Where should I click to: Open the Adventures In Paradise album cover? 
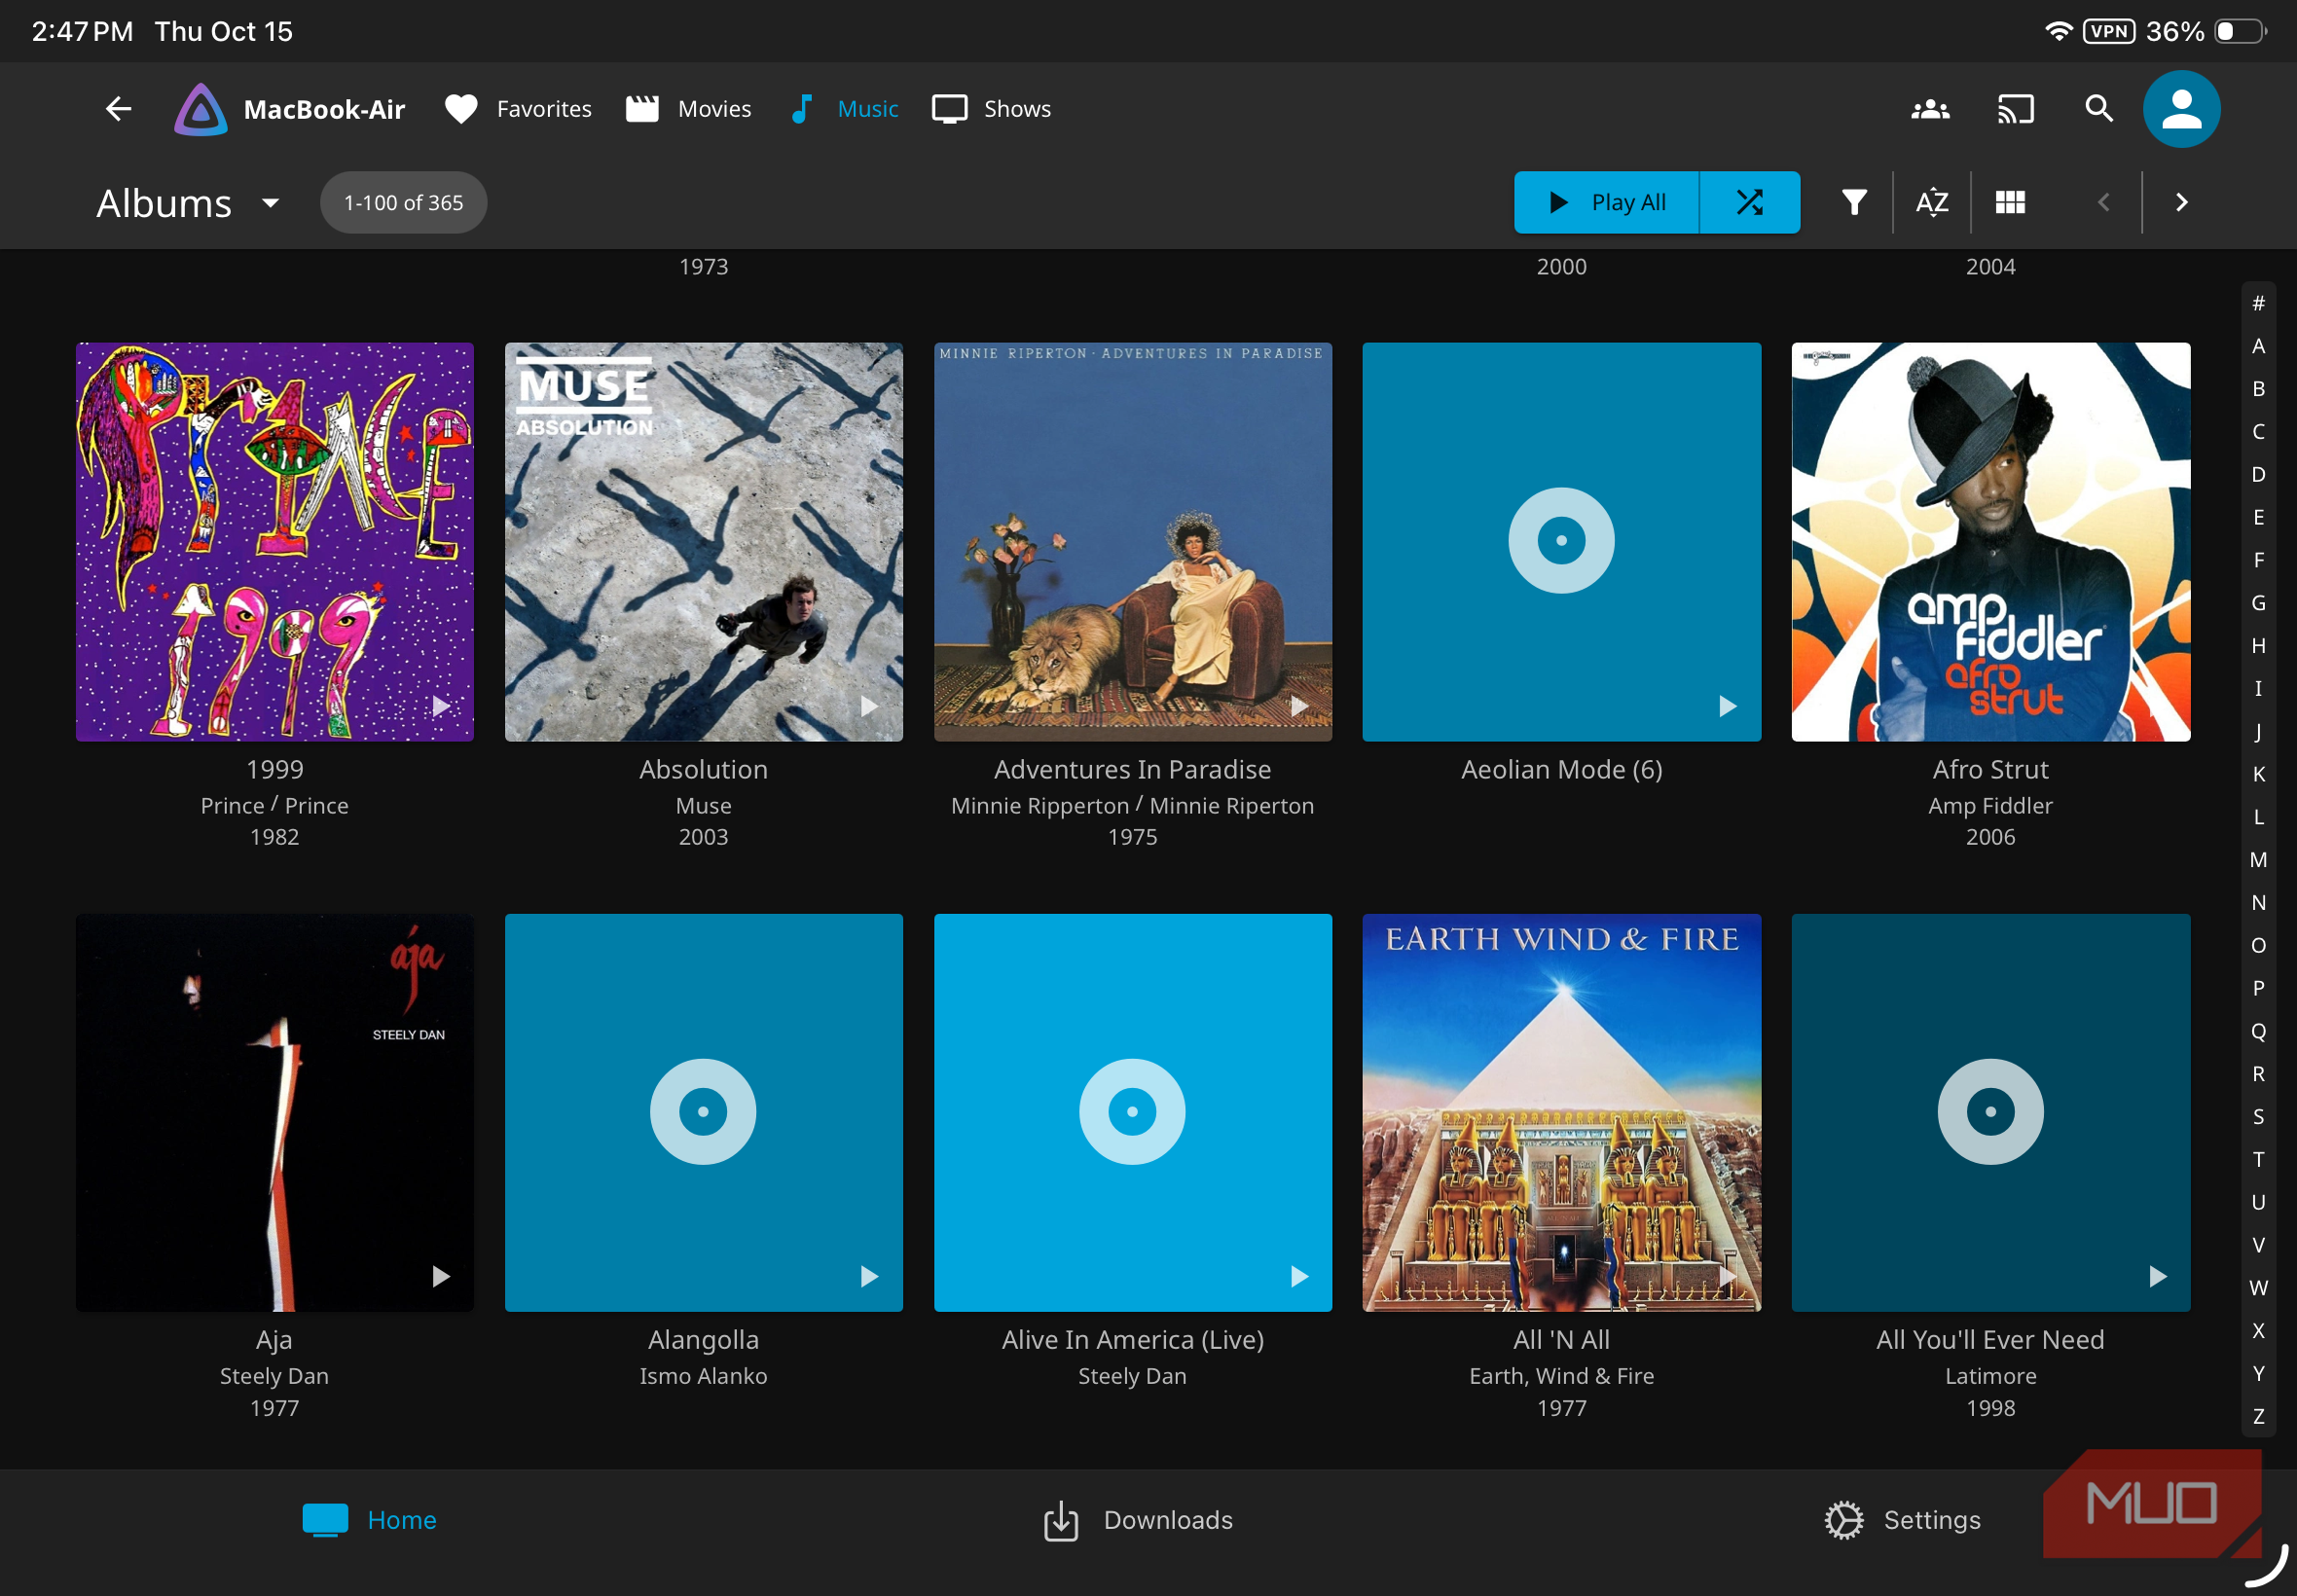1132,542
